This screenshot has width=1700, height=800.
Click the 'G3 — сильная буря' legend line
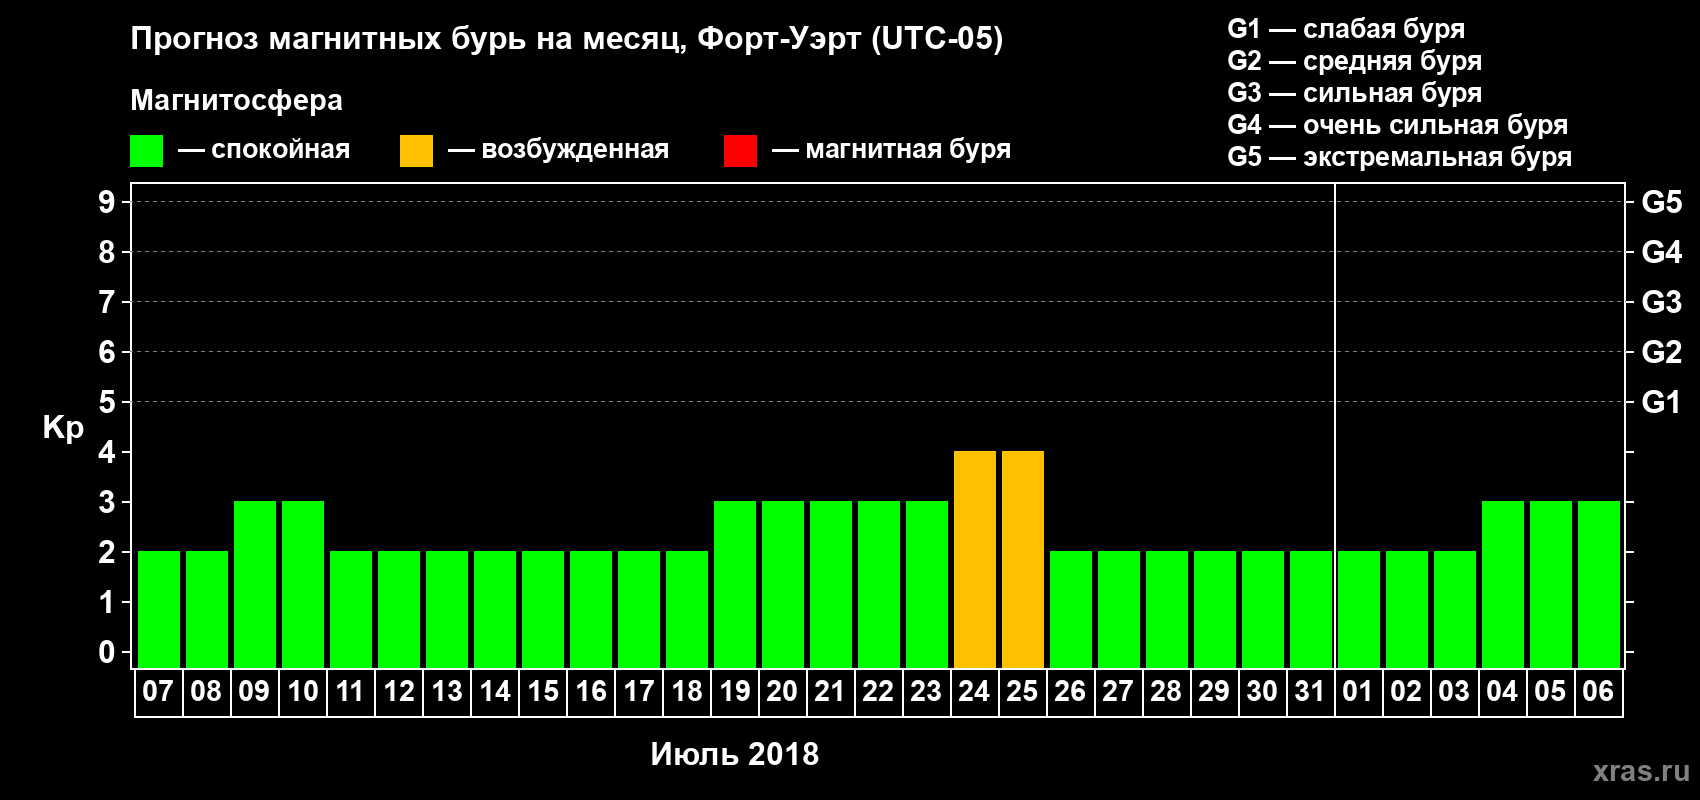coord(1355,93)
